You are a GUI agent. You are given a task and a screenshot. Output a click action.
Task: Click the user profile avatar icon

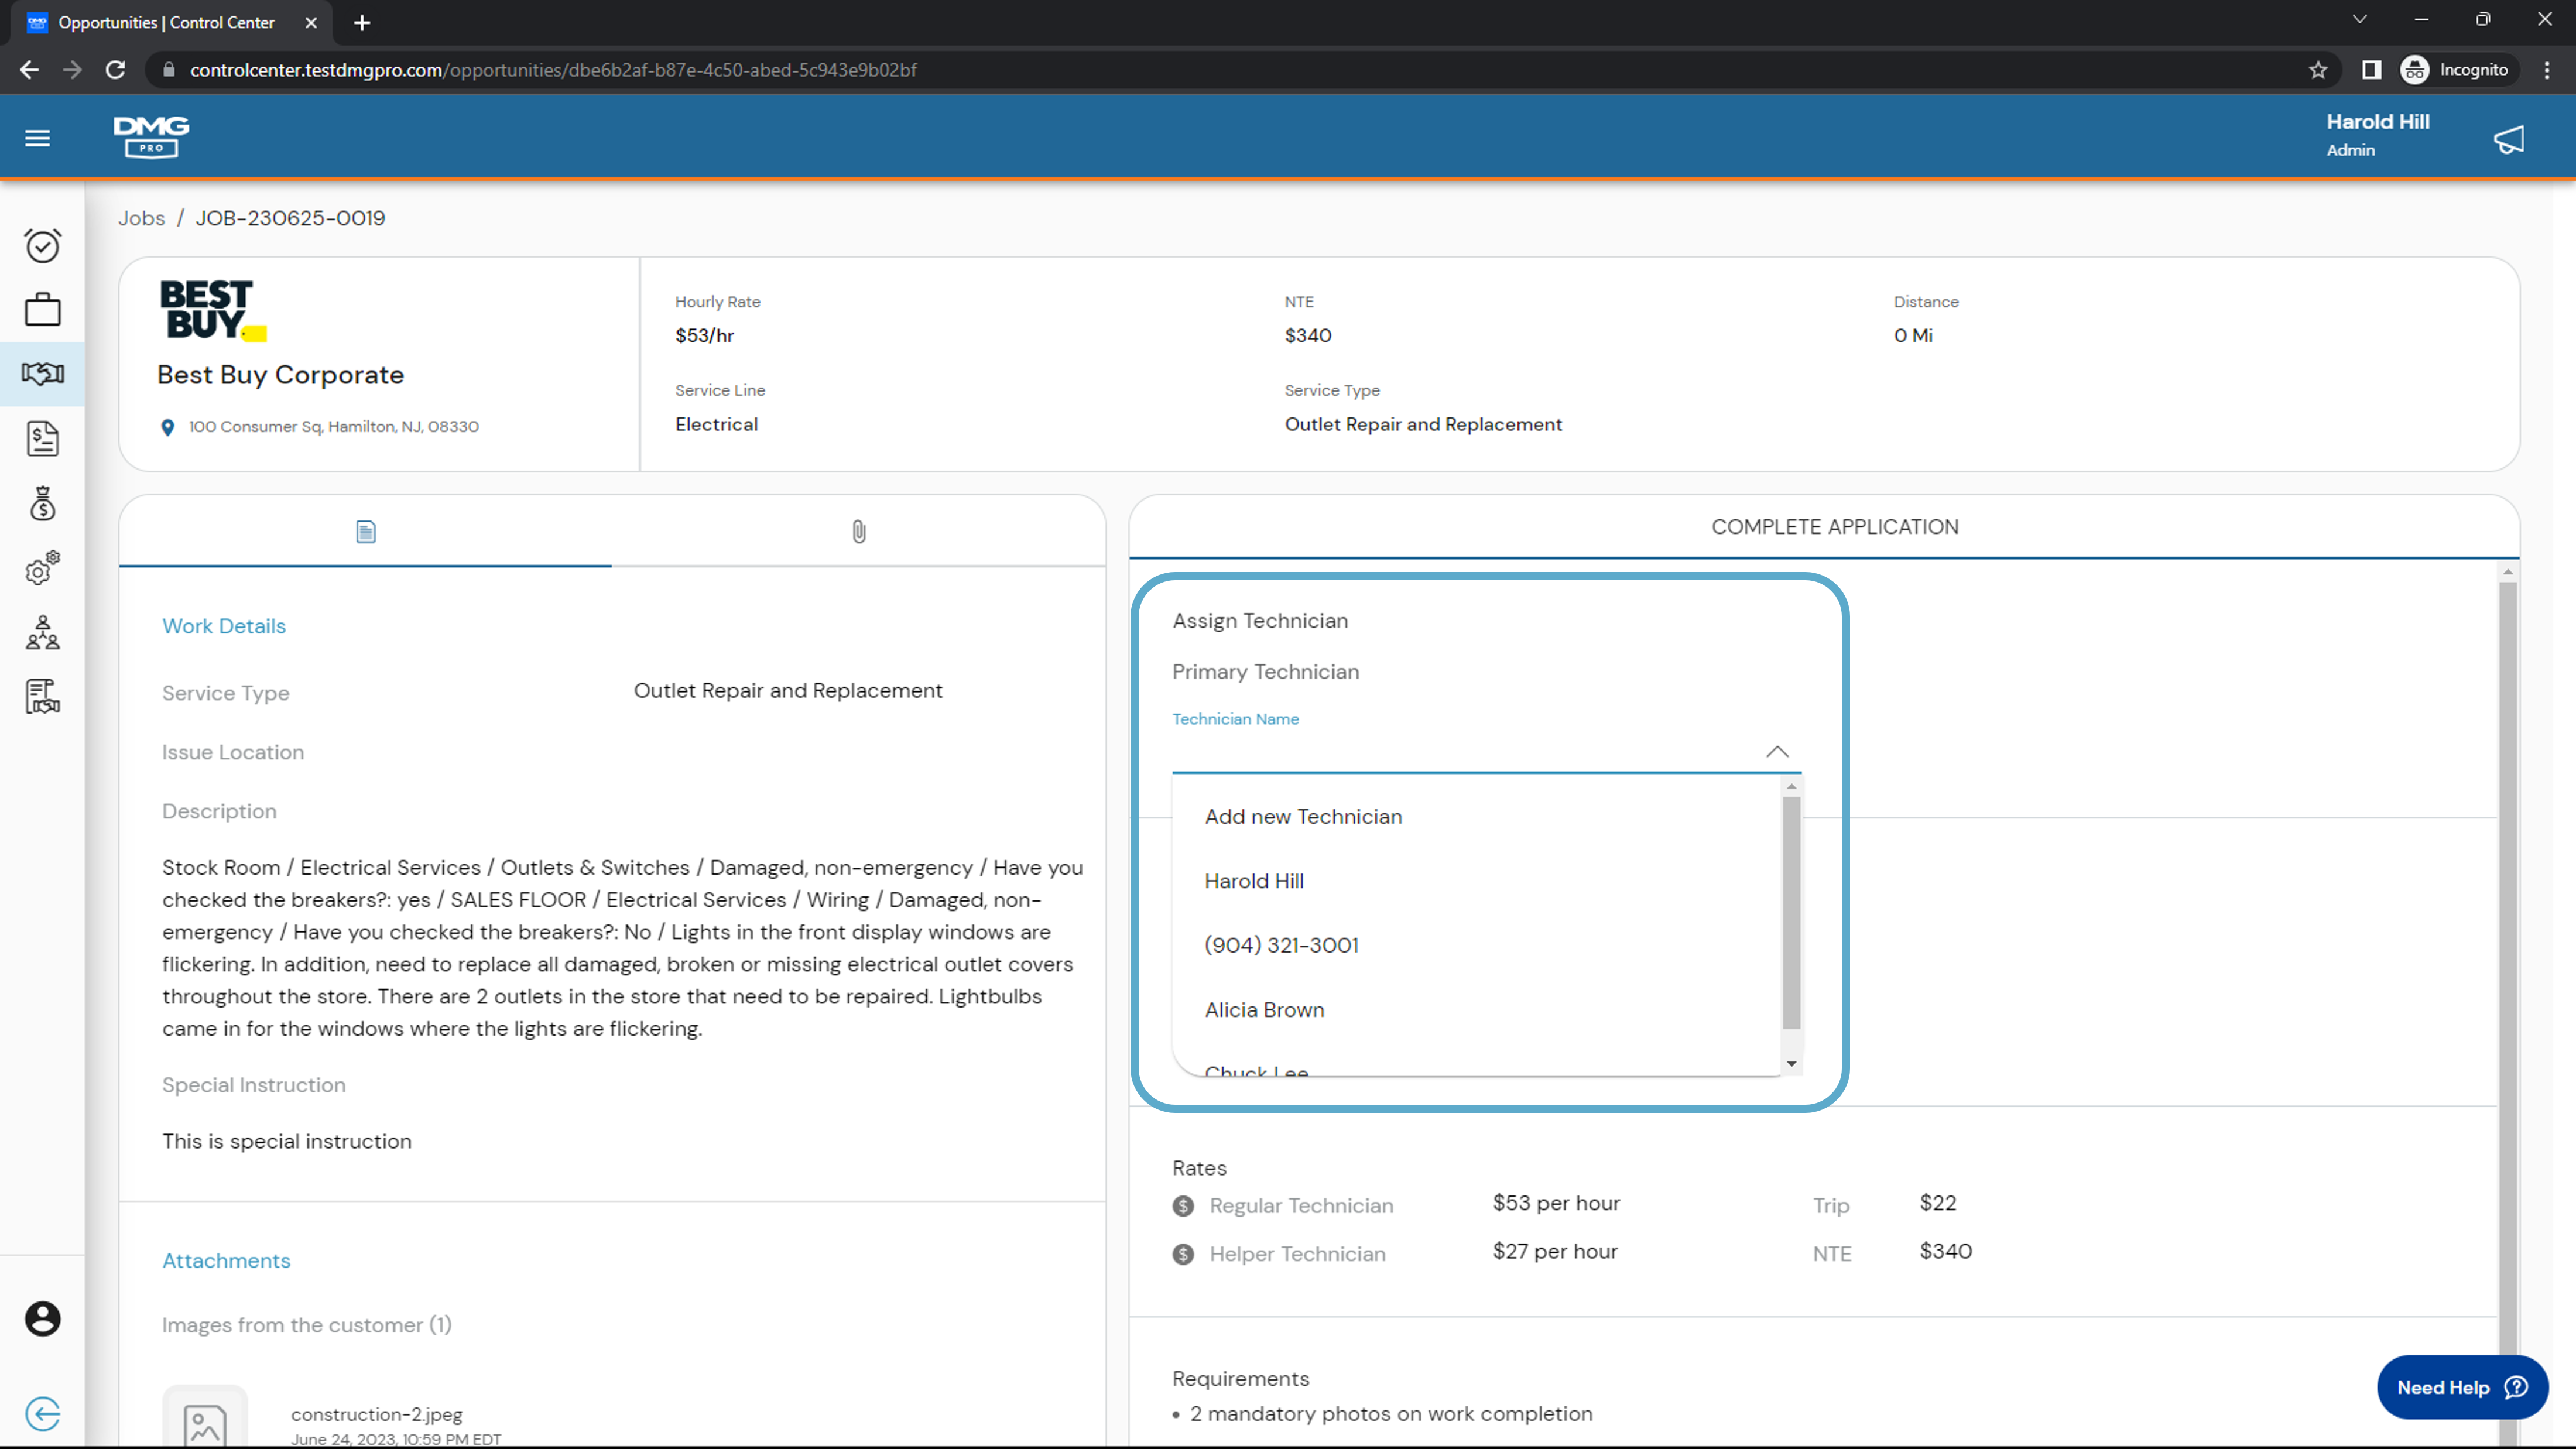click(x=42, y=1319)
